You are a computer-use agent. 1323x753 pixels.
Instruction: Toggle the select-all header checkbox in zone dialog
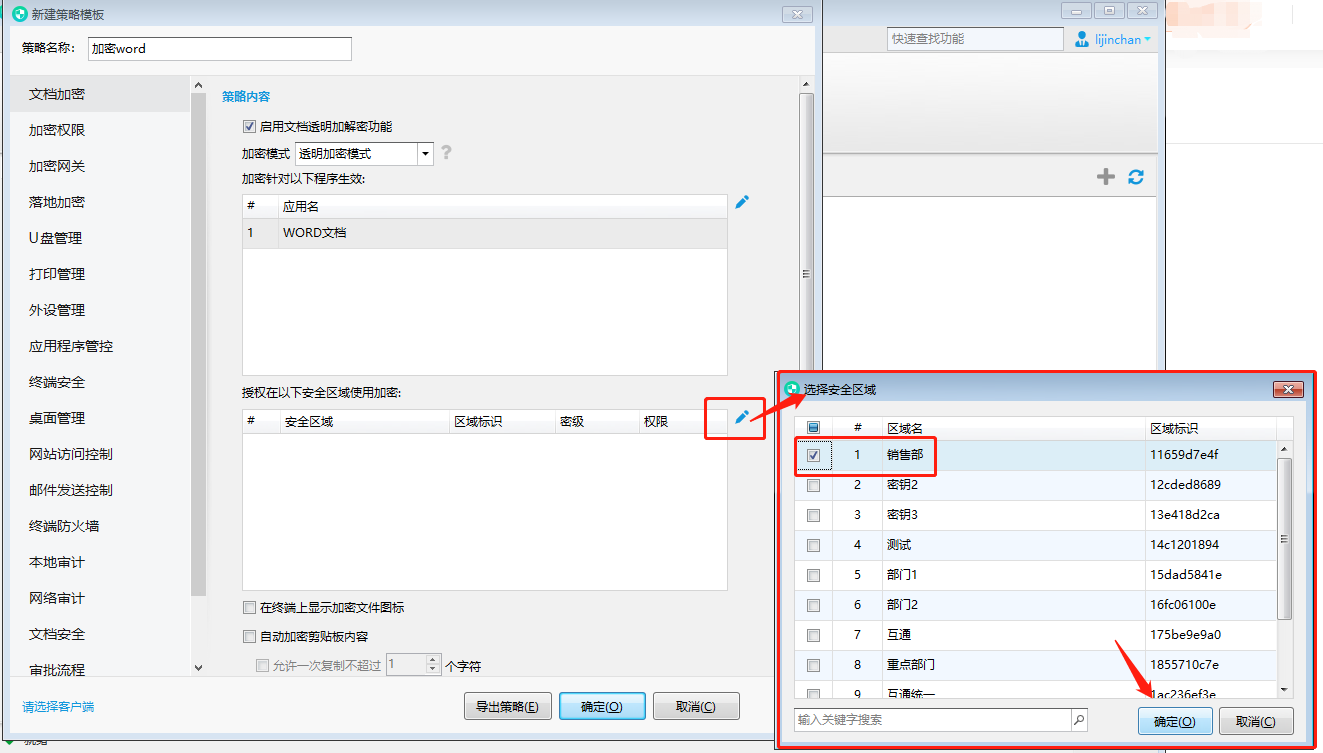click(813, 428)
